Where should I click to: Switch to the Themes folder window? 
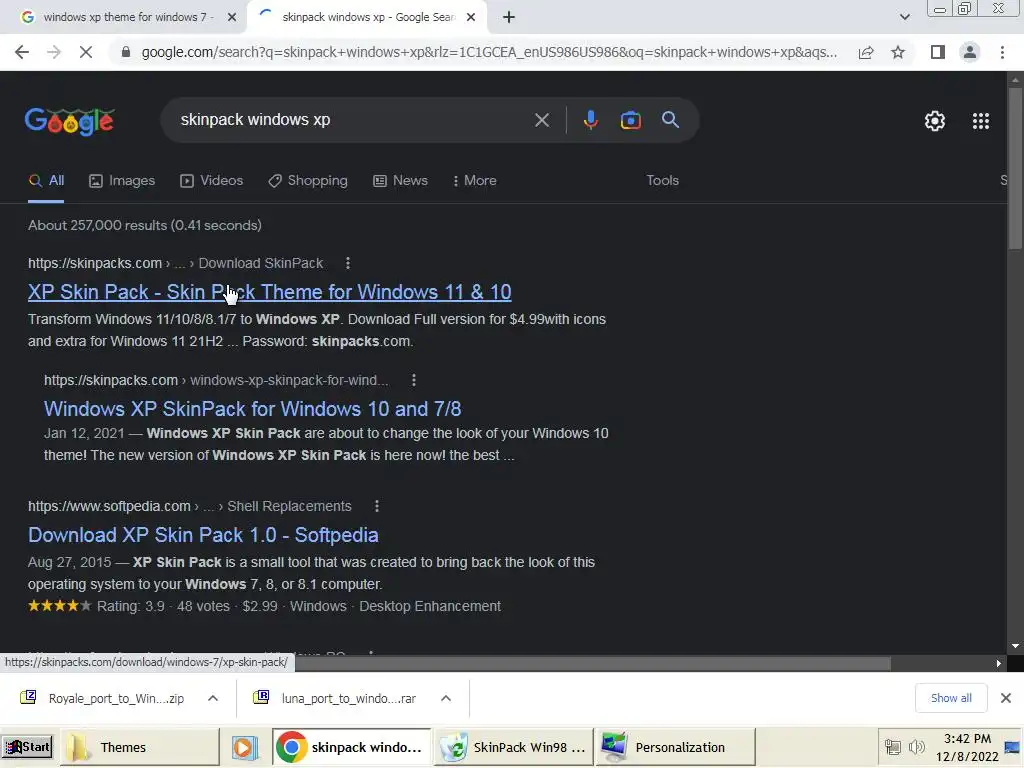[140, 747]
